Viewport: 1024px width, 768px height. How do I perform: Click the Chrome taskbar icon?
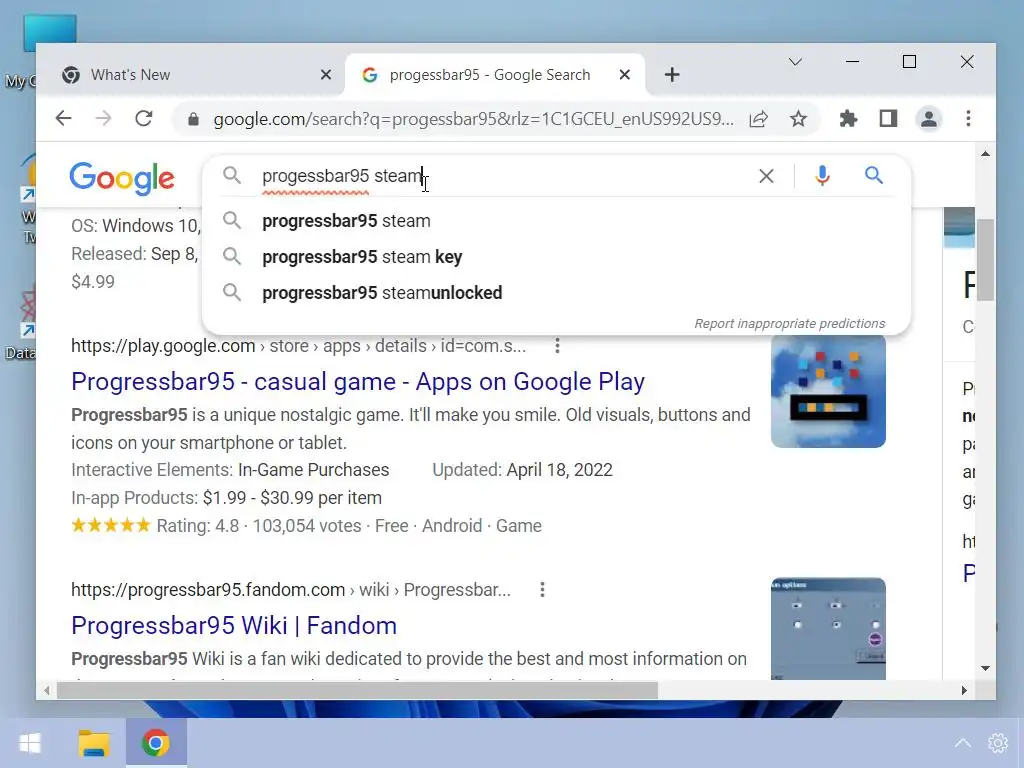tap(155, 743)
